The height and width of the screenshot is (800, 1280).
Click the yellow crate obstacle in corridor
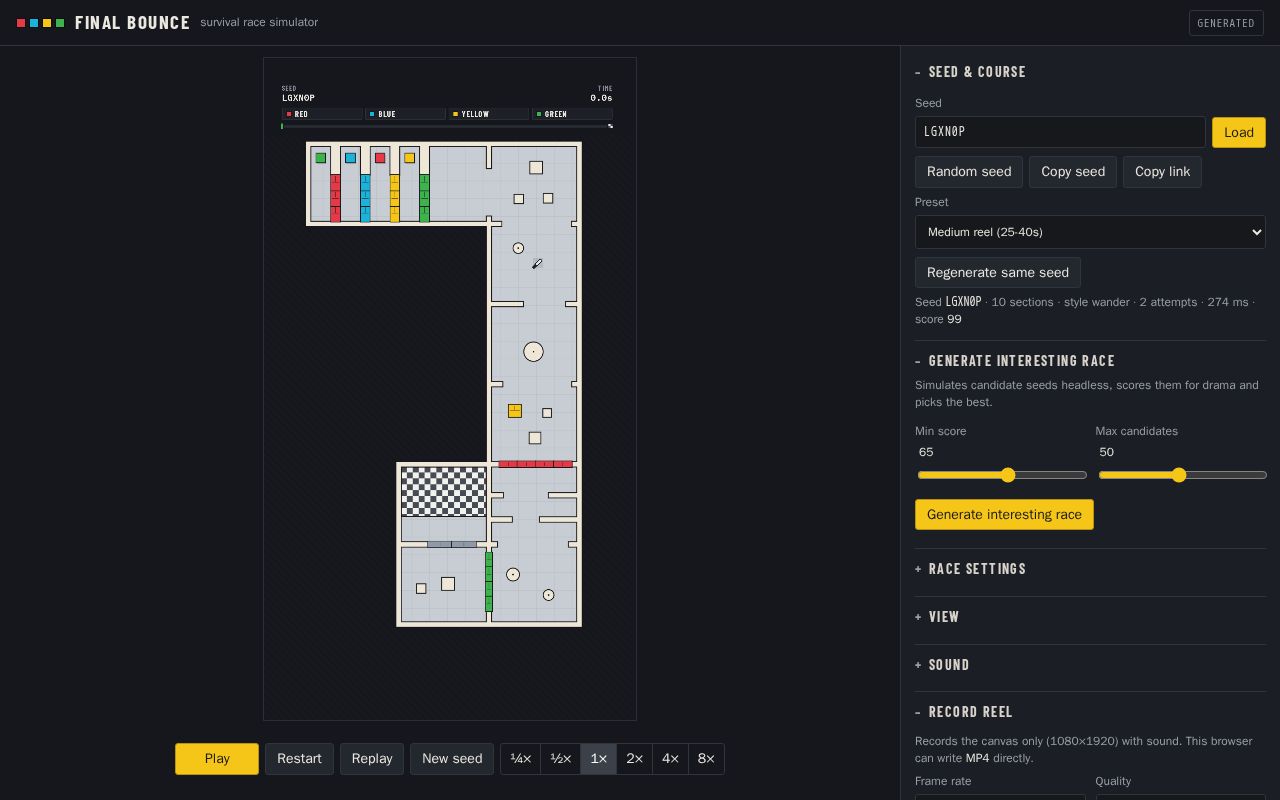515,411
